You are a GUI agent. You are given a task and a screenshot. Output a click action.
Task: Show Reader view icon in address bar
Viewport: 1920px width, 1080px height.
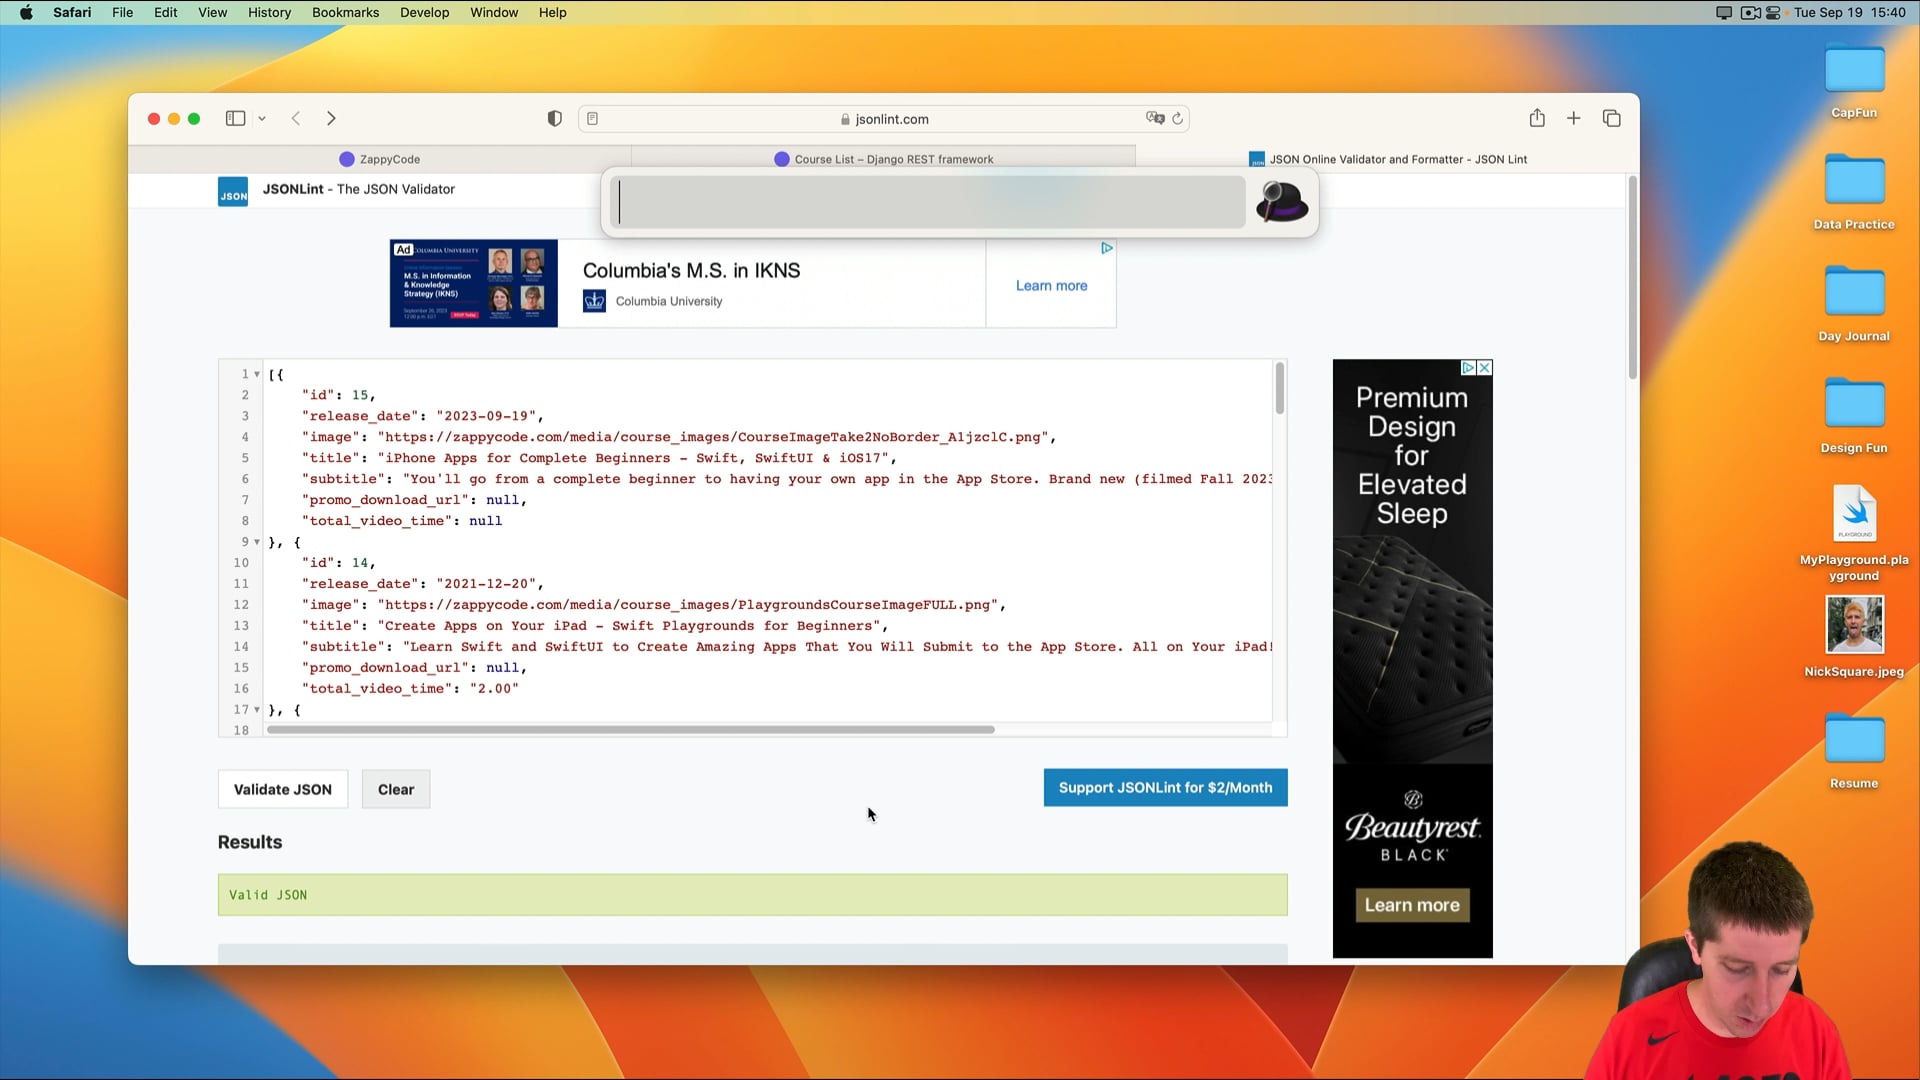click(592, 118)
